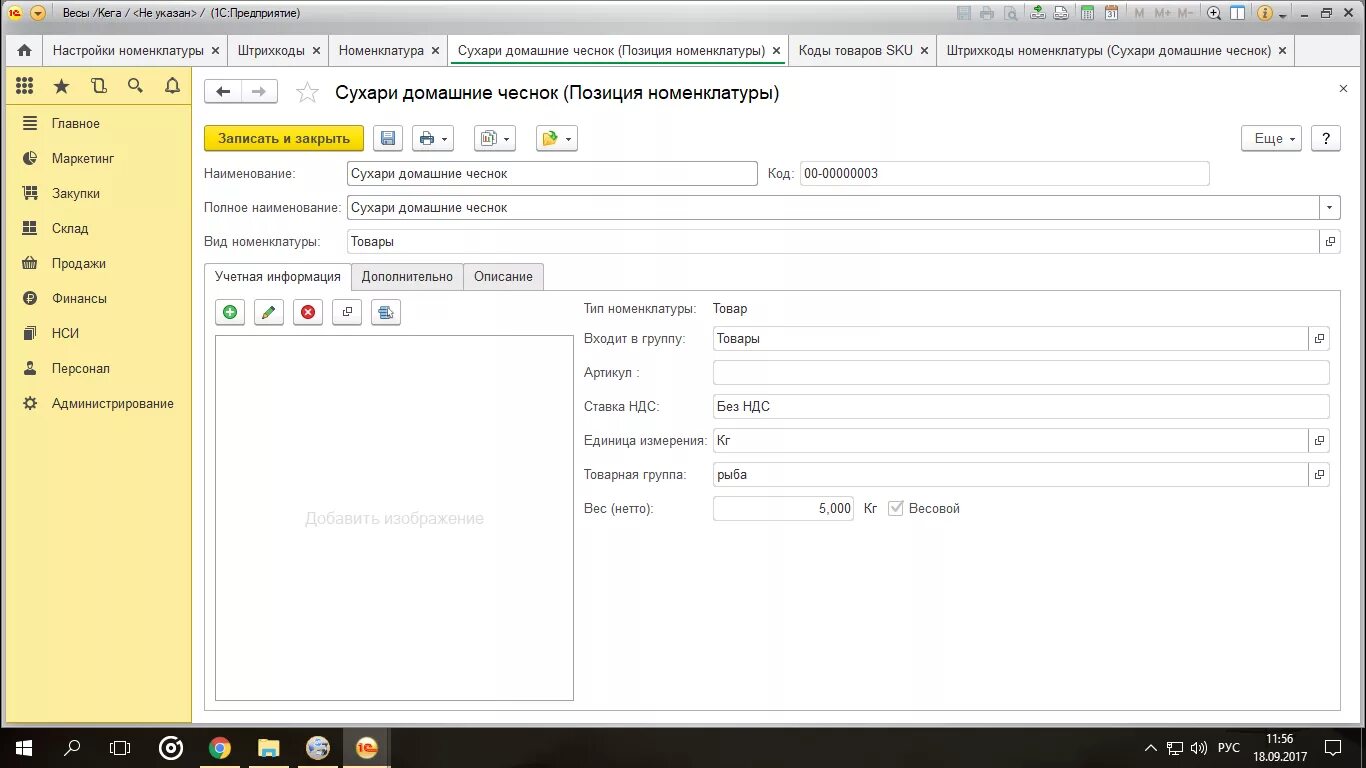This screenshot has height=768, width=1366.
Task: Open the Вид номенклатуры field's open button
Action: pyautogui.click(x=1330, y=241)
